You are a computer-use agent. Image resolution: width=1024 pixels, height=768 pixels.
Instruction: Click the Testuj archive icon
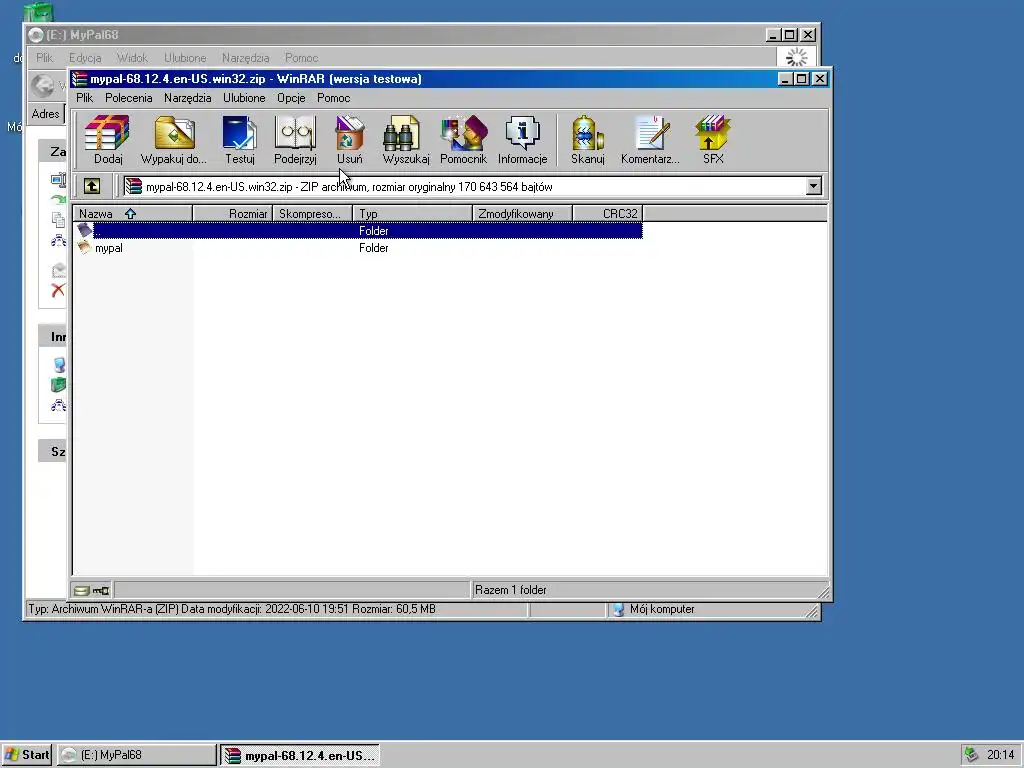240,139
